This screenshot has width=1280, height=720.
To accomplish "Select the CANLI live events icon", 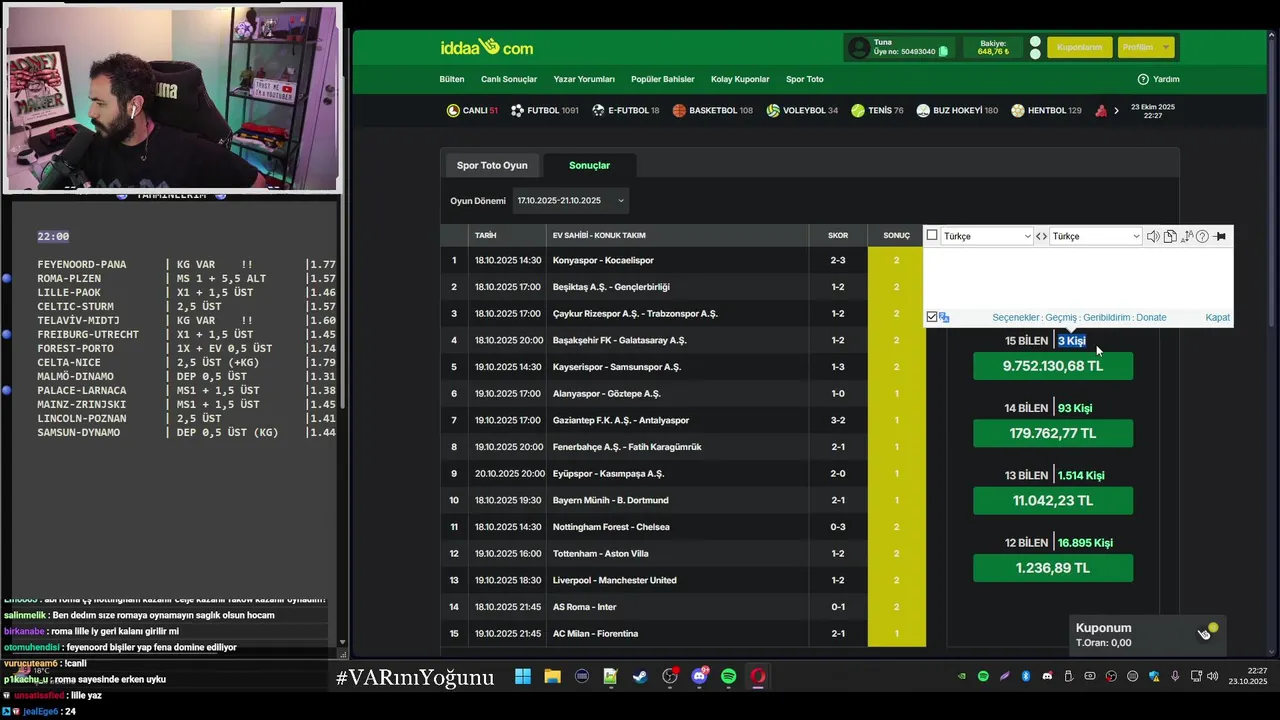I will [453, 110].
